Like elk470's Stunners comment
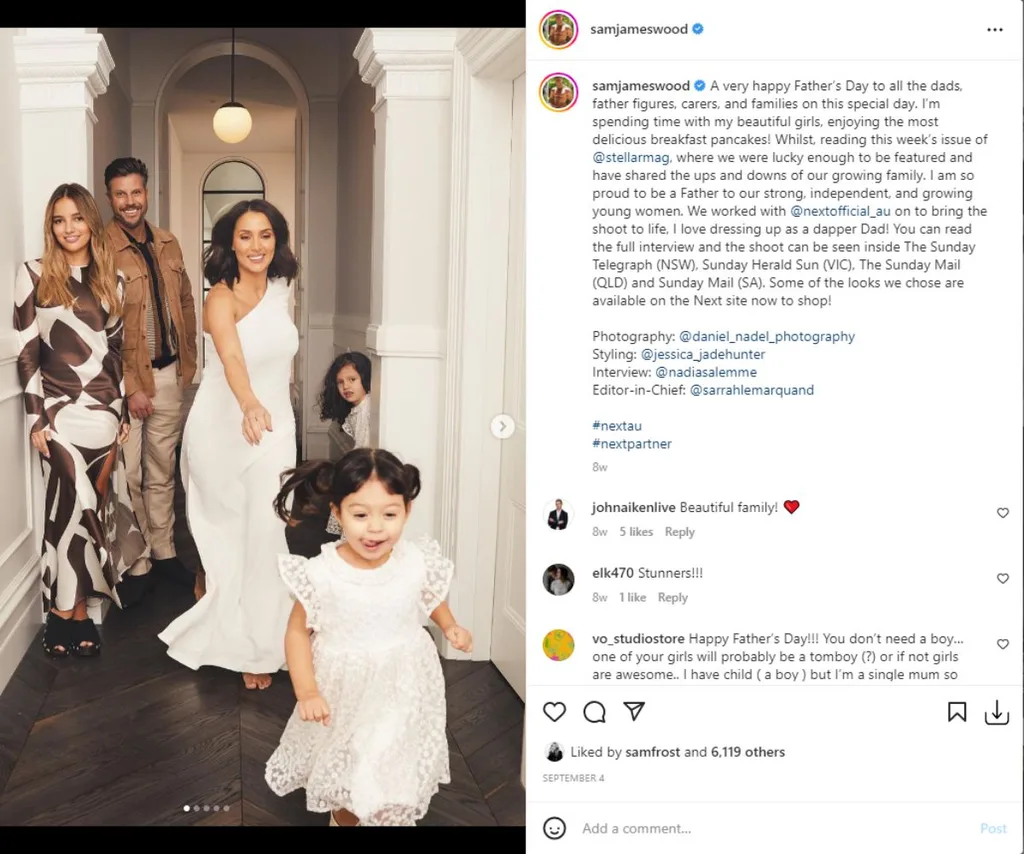The height and width of the screenshot is (854, 1024). pyautogui.click(x=1002, y=578)
